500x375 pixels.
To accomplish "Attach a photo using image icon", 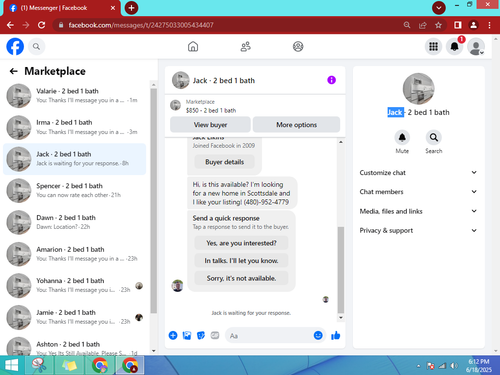I will 187,335.
